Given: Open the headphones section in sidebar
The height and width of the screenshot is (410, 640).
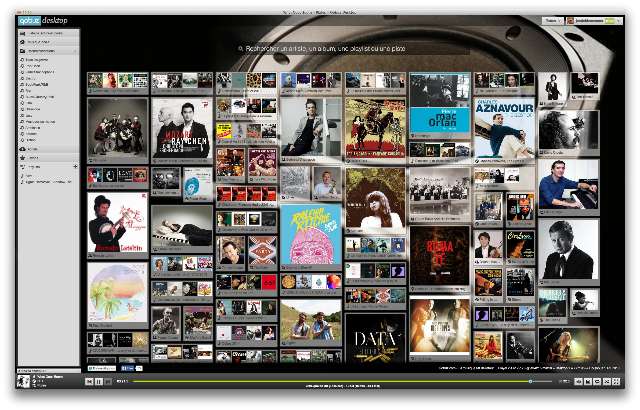Looking at the screenshot, I should (48, 42).
